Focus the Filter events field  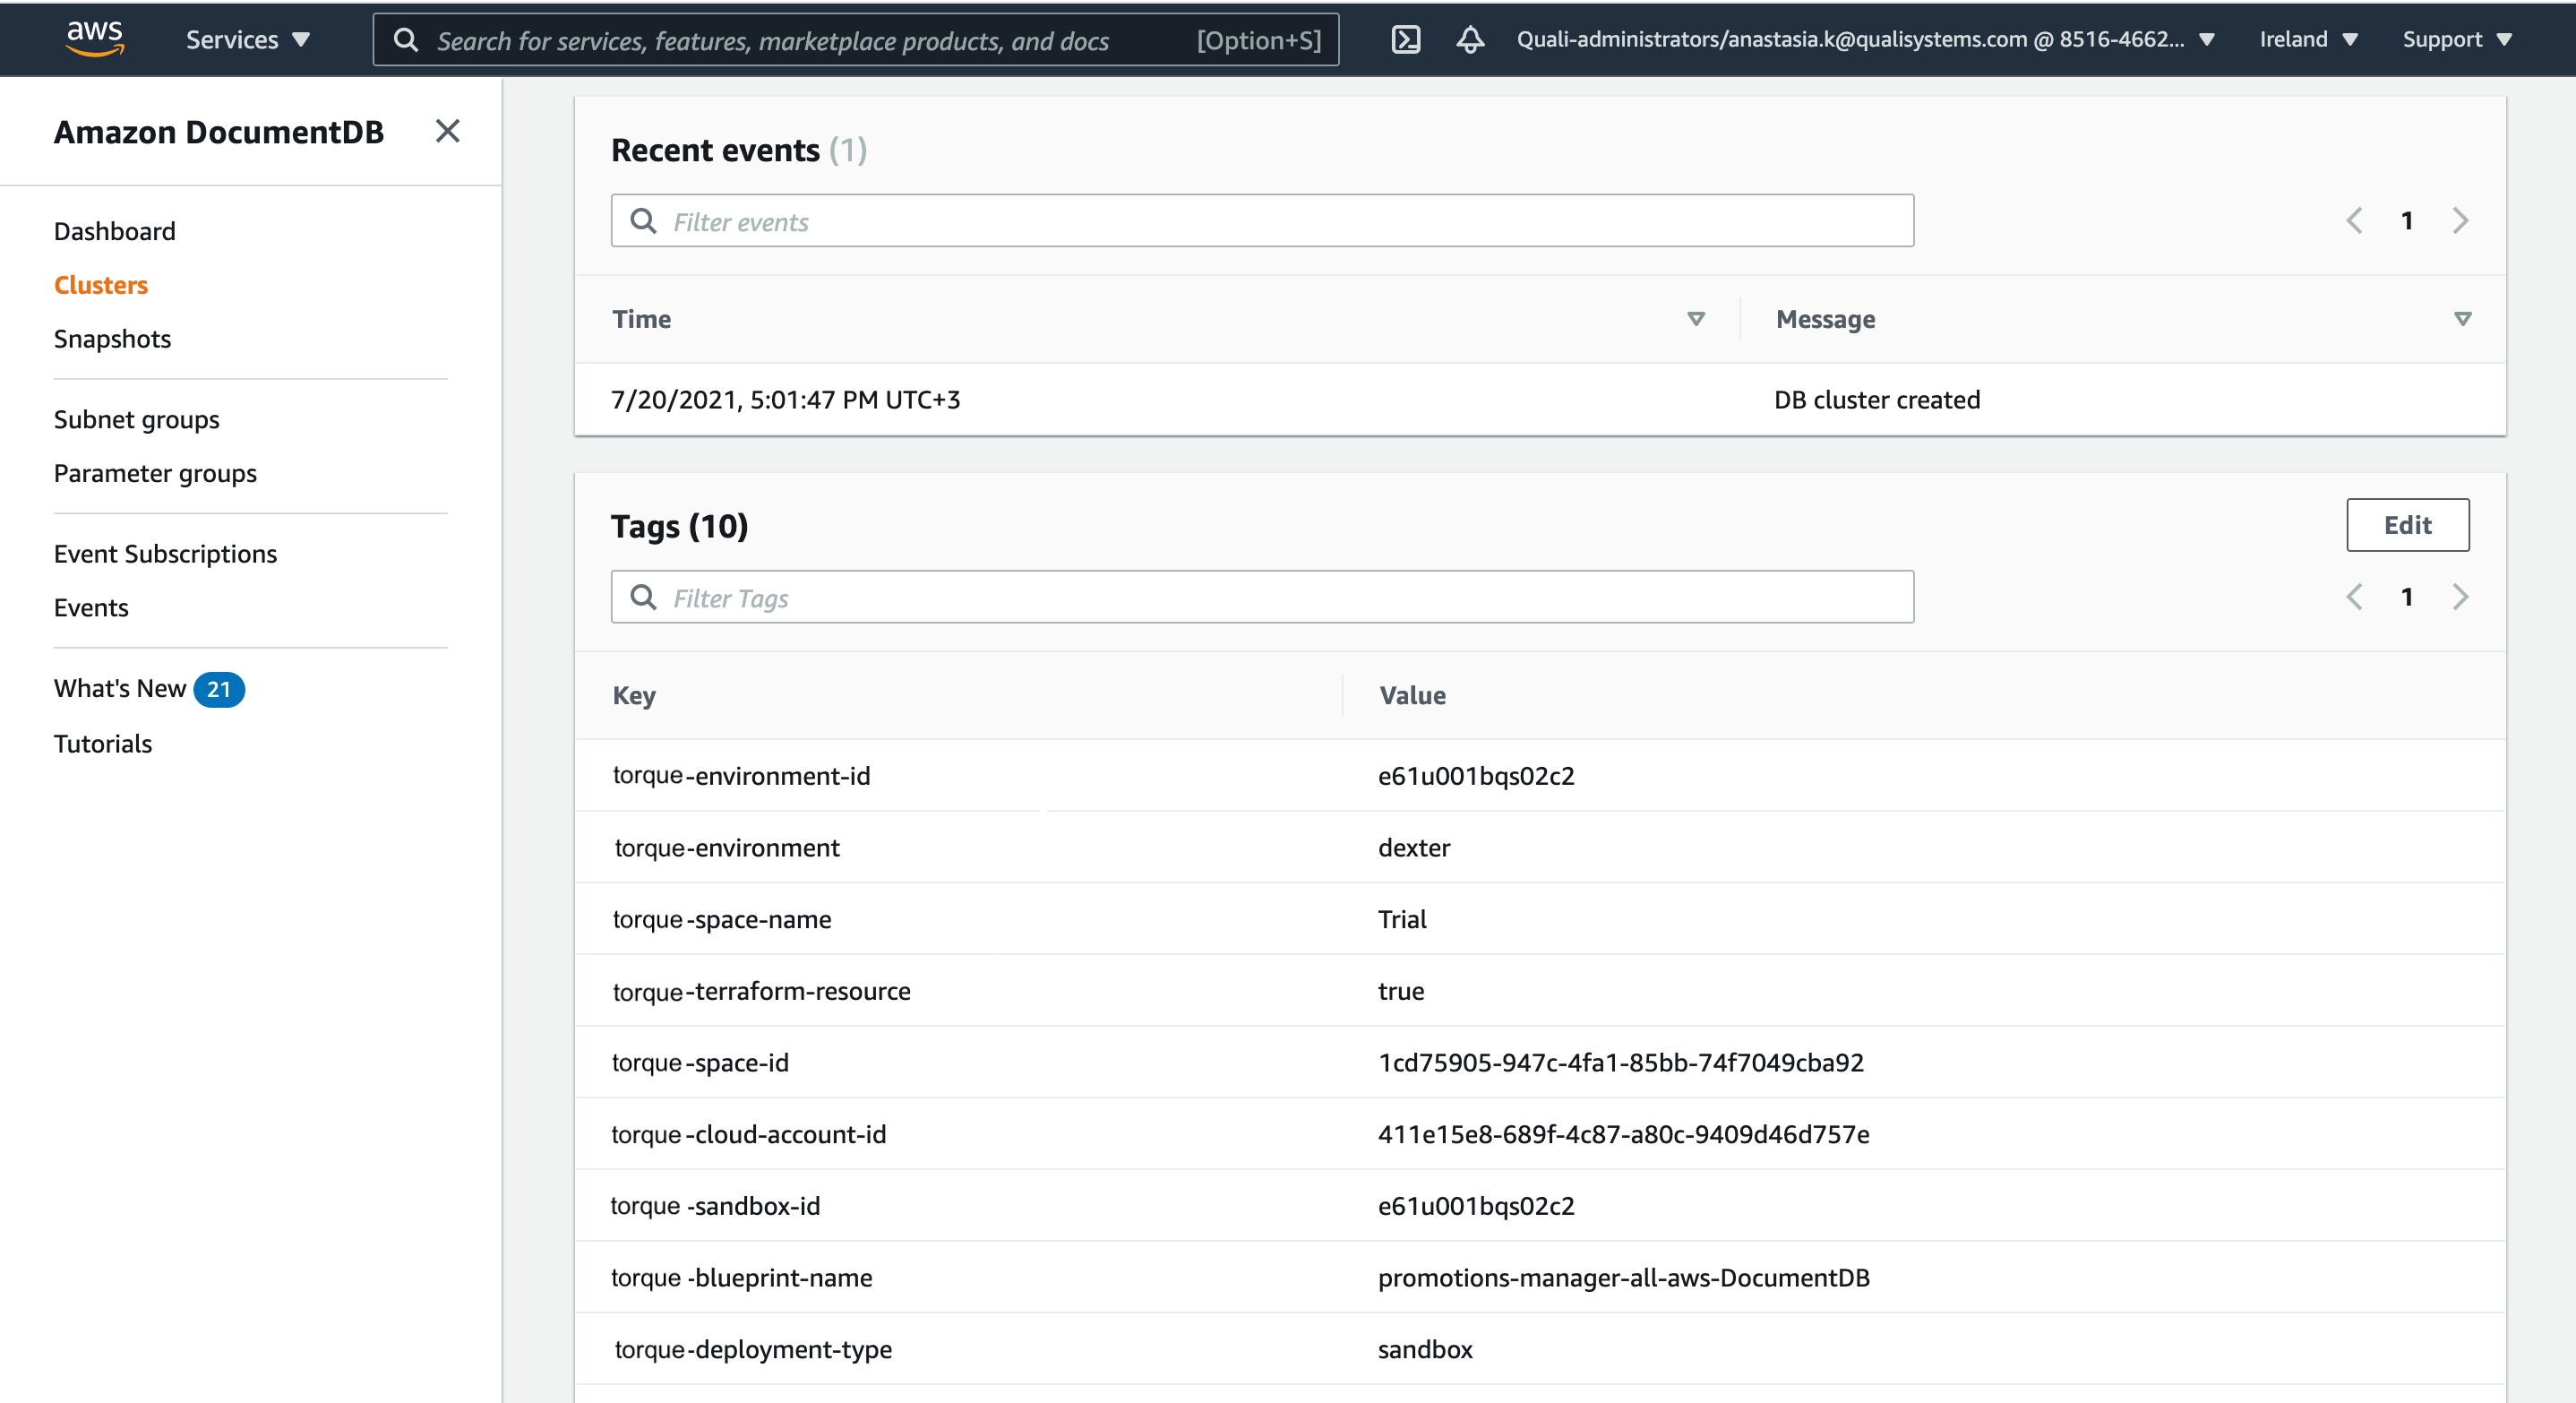(x=1262, y=221)
